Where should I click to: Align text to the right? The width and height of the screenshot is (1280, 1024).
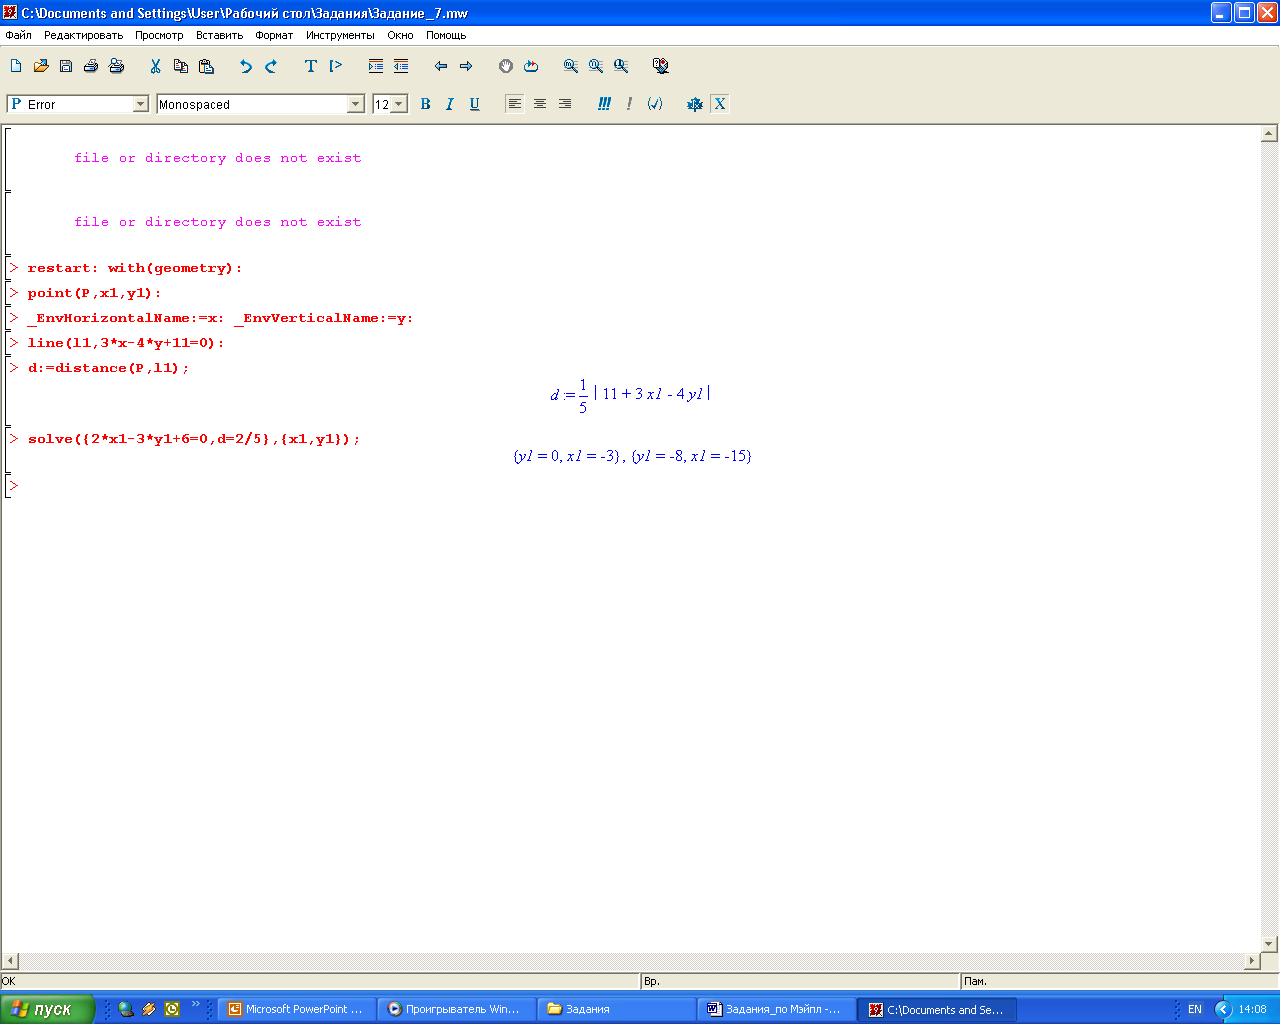coord(565,104)
